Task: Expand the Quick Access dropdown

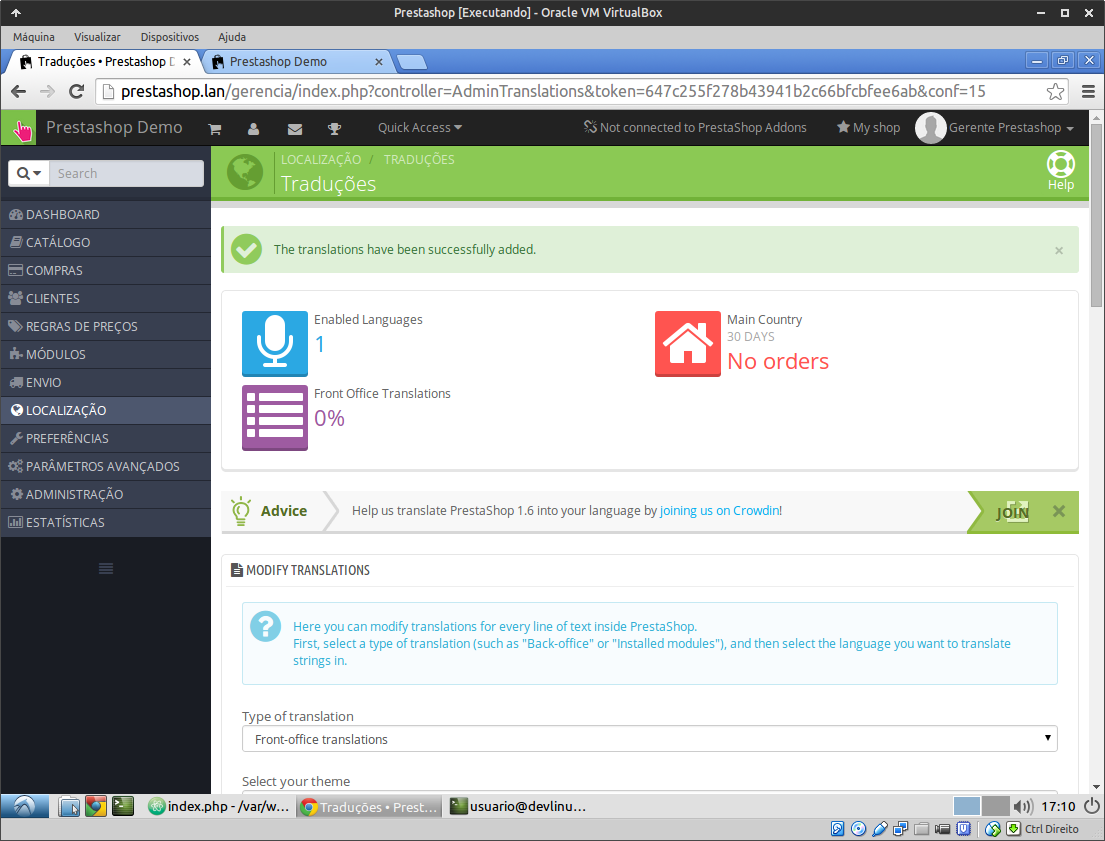Action: [x=420, y=128]
